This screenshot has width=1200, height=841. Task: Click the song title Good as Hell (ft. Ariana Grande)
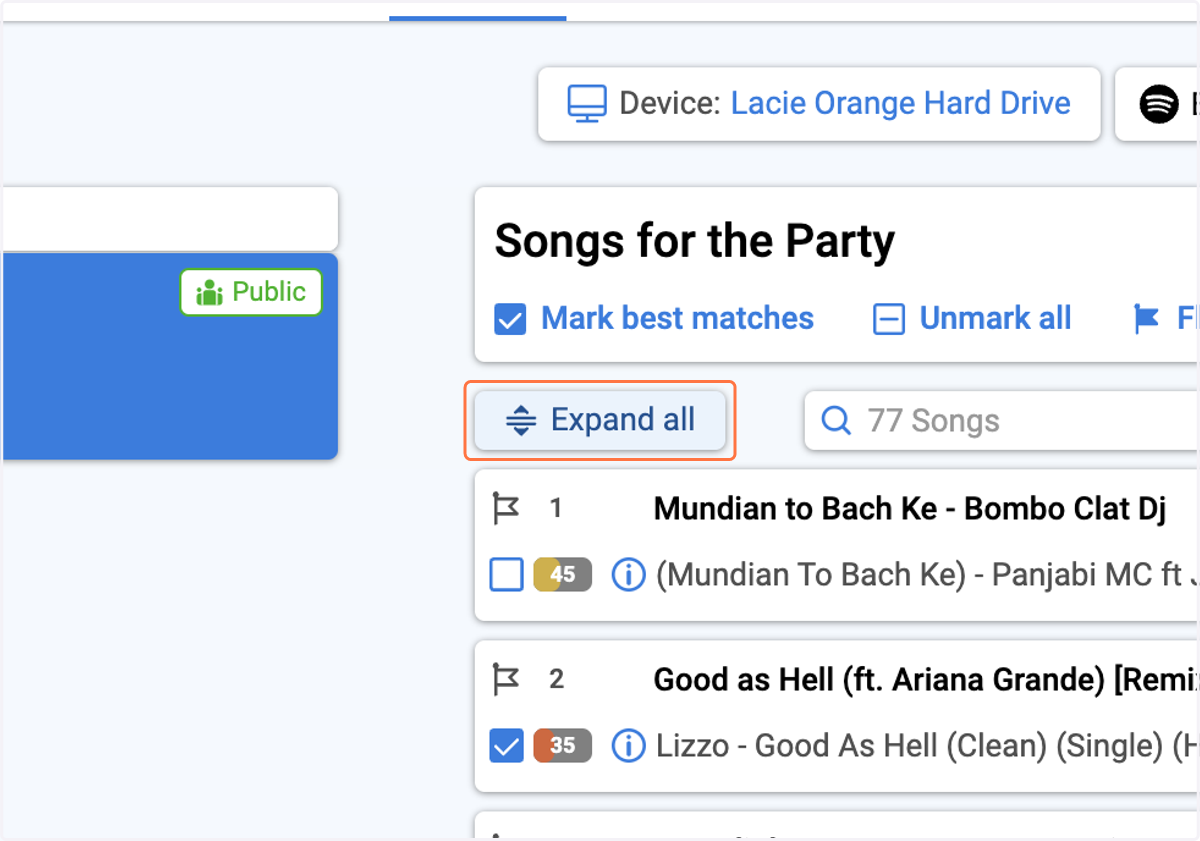coord(925,680)
